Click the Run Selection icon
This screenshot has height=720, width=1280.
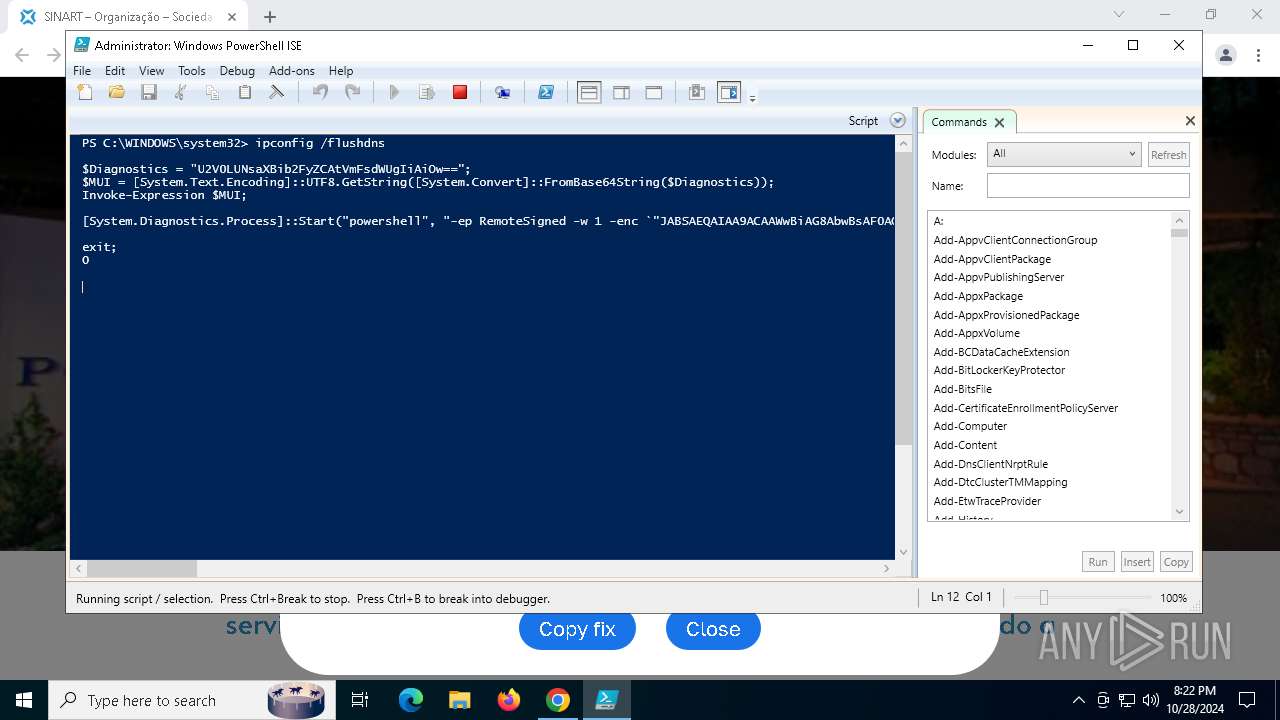click(427, 92)
